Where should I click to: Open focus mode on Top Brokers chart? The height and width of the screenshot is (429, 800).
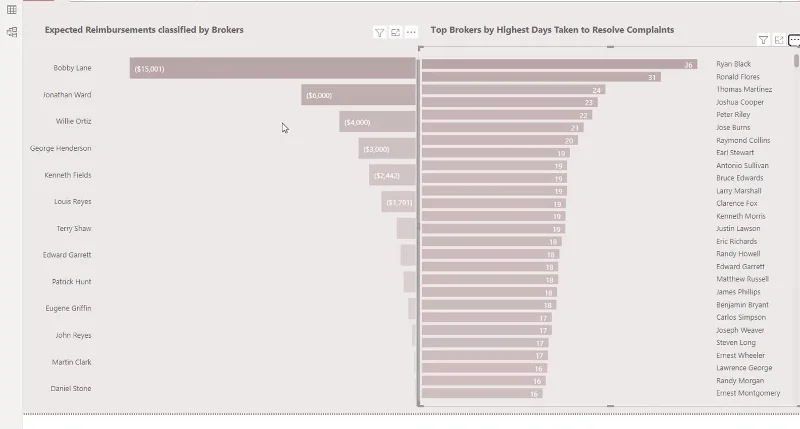[779, 40]
